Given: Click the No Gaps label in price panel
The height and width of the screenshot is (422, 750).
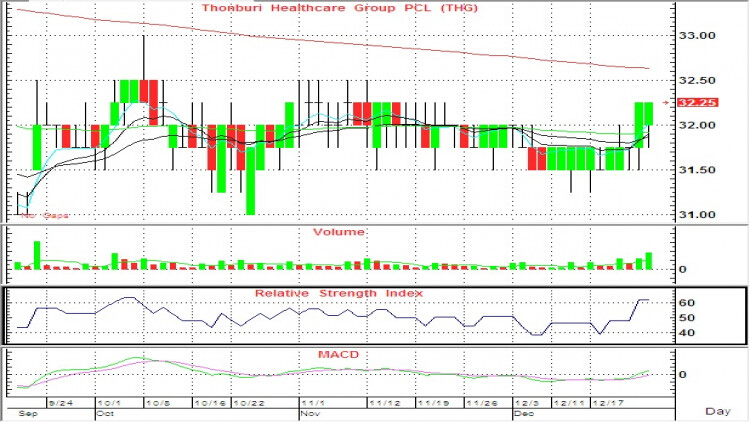Looking at the screenshot, I should (44, 215).
